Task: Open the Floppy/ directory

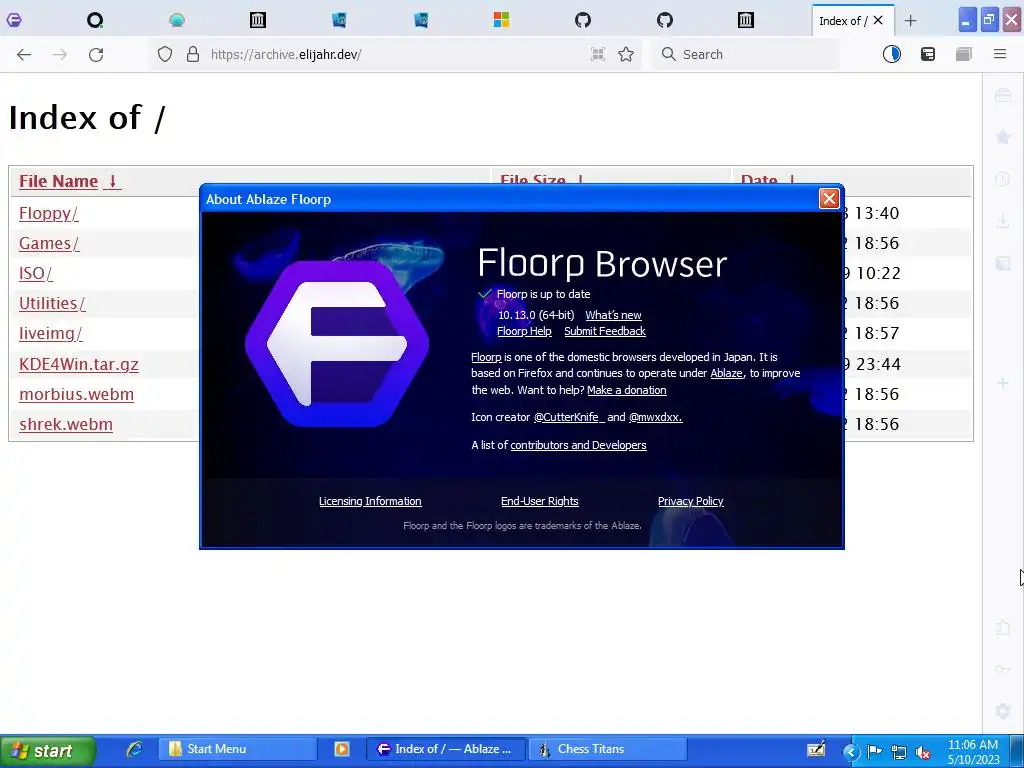Action: point(48,214)
